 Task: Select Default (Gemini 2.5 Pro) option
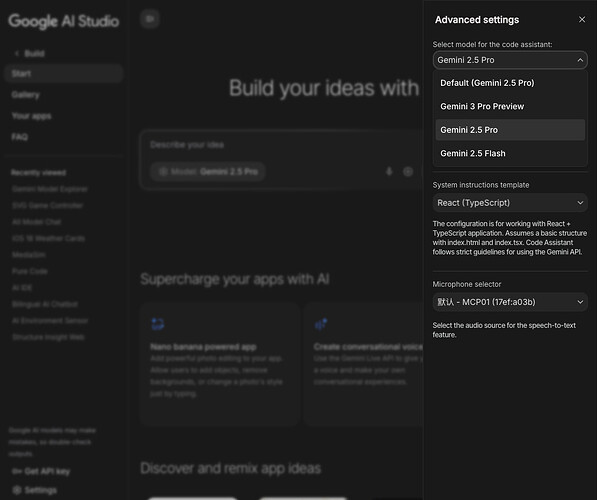(x=510, y=83)
